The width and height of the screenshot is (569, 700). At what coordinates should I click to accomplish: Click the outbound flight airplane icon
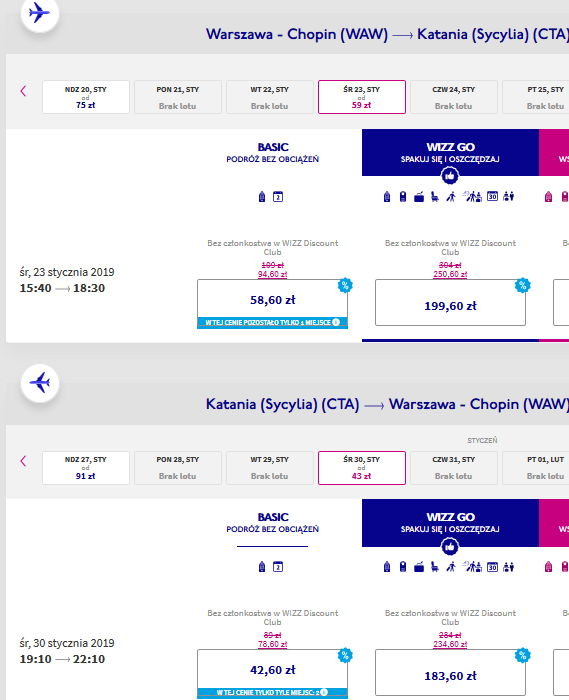pyautogui.click(x=40, y=12)
